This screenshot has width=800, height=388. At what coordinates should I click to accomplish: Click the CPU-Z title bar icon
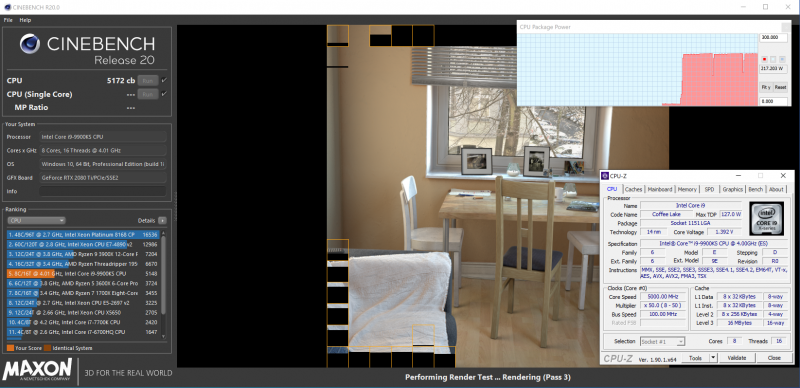click(605, 176)
